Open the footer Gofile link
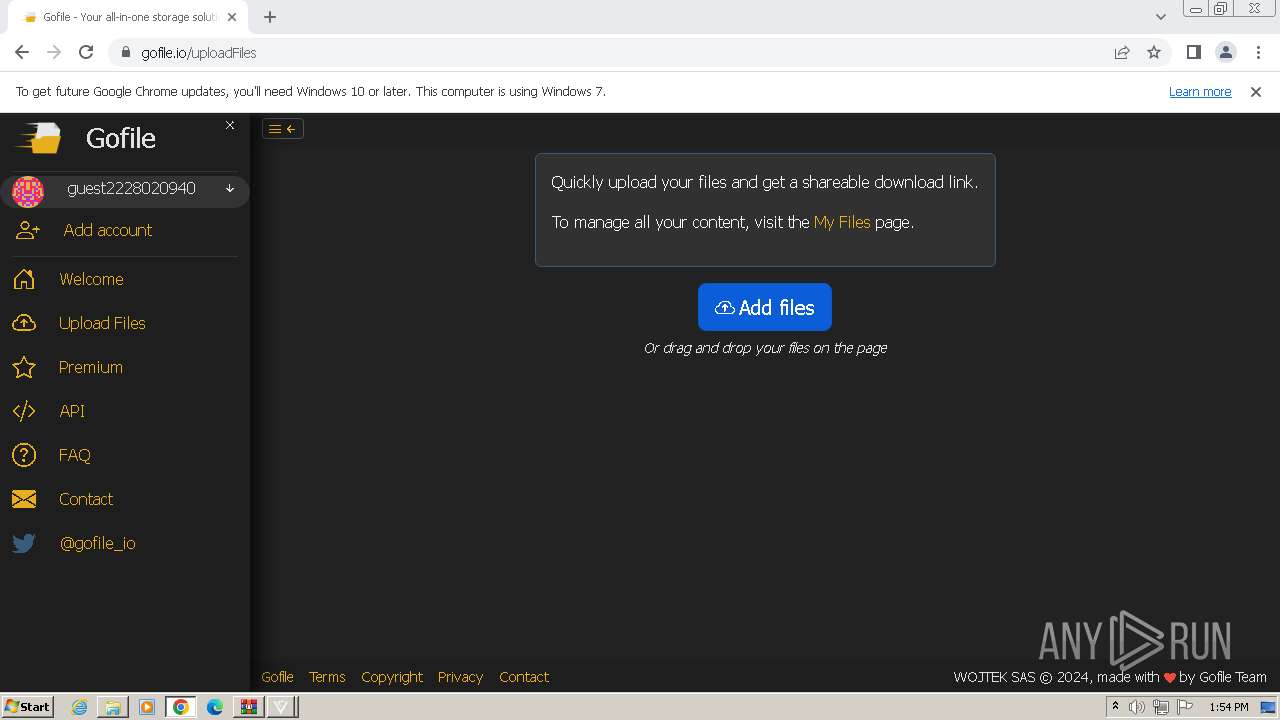1280x720 pixels. [277, 677]
